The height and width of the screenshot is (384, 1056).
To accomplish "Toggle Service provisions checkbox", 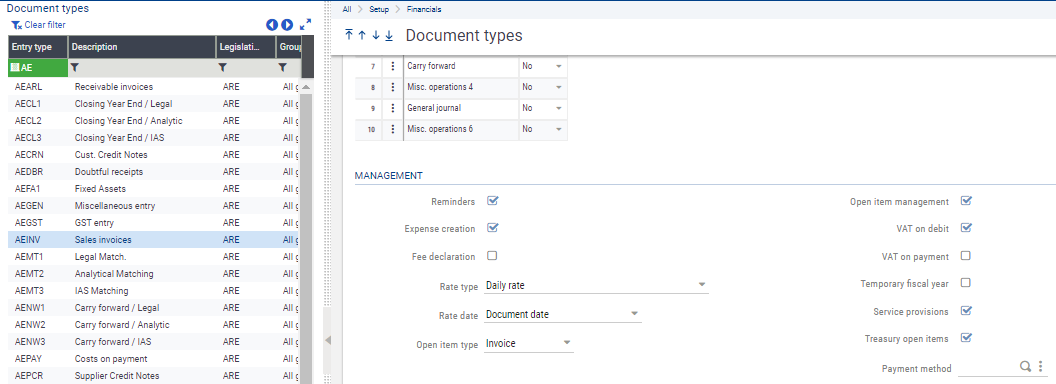I will tap(966, 311).
